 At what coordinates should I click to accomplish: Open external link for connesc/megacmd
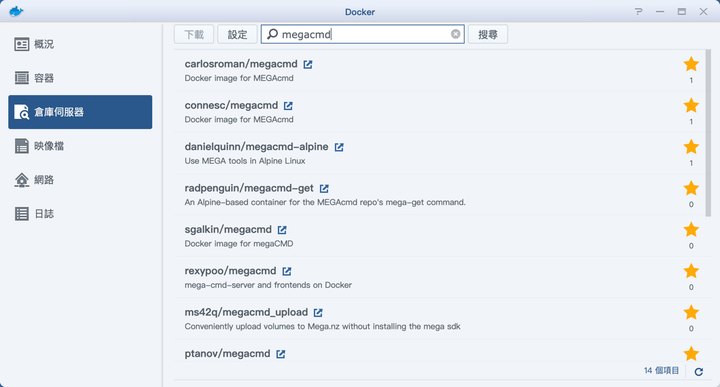[288, 106]
